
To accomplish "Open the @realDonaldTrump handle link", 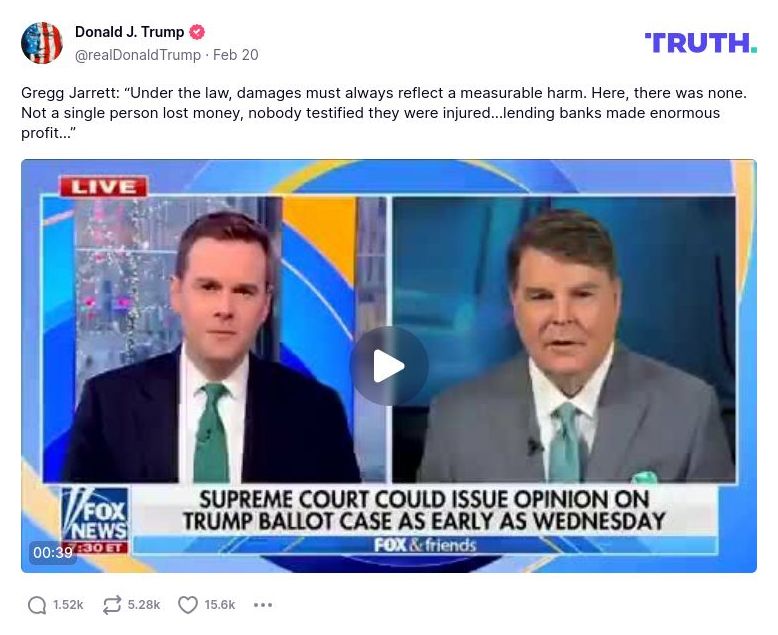I will click(138, 55).
